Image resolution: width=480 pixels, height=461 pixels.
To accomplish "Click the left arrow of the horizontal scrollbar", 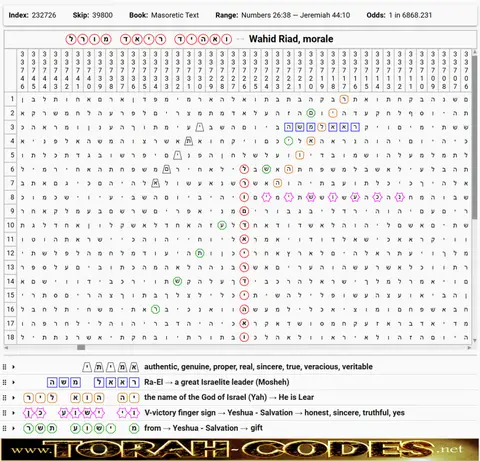I will tap(6, 347).
